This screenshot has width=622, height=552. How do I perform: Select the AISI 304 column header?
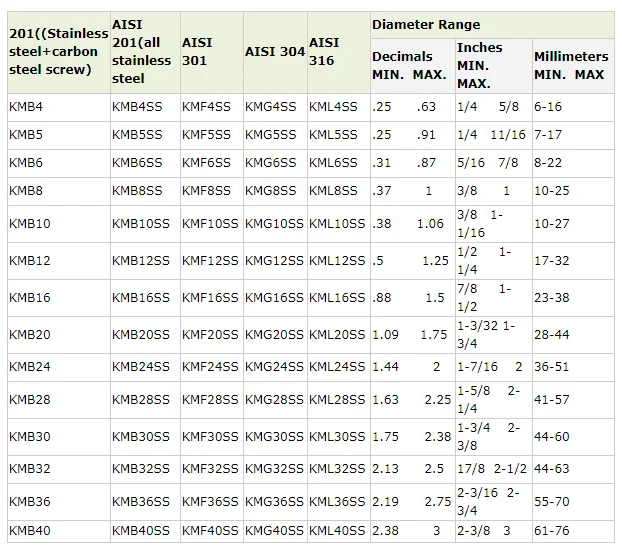point(274,51)
